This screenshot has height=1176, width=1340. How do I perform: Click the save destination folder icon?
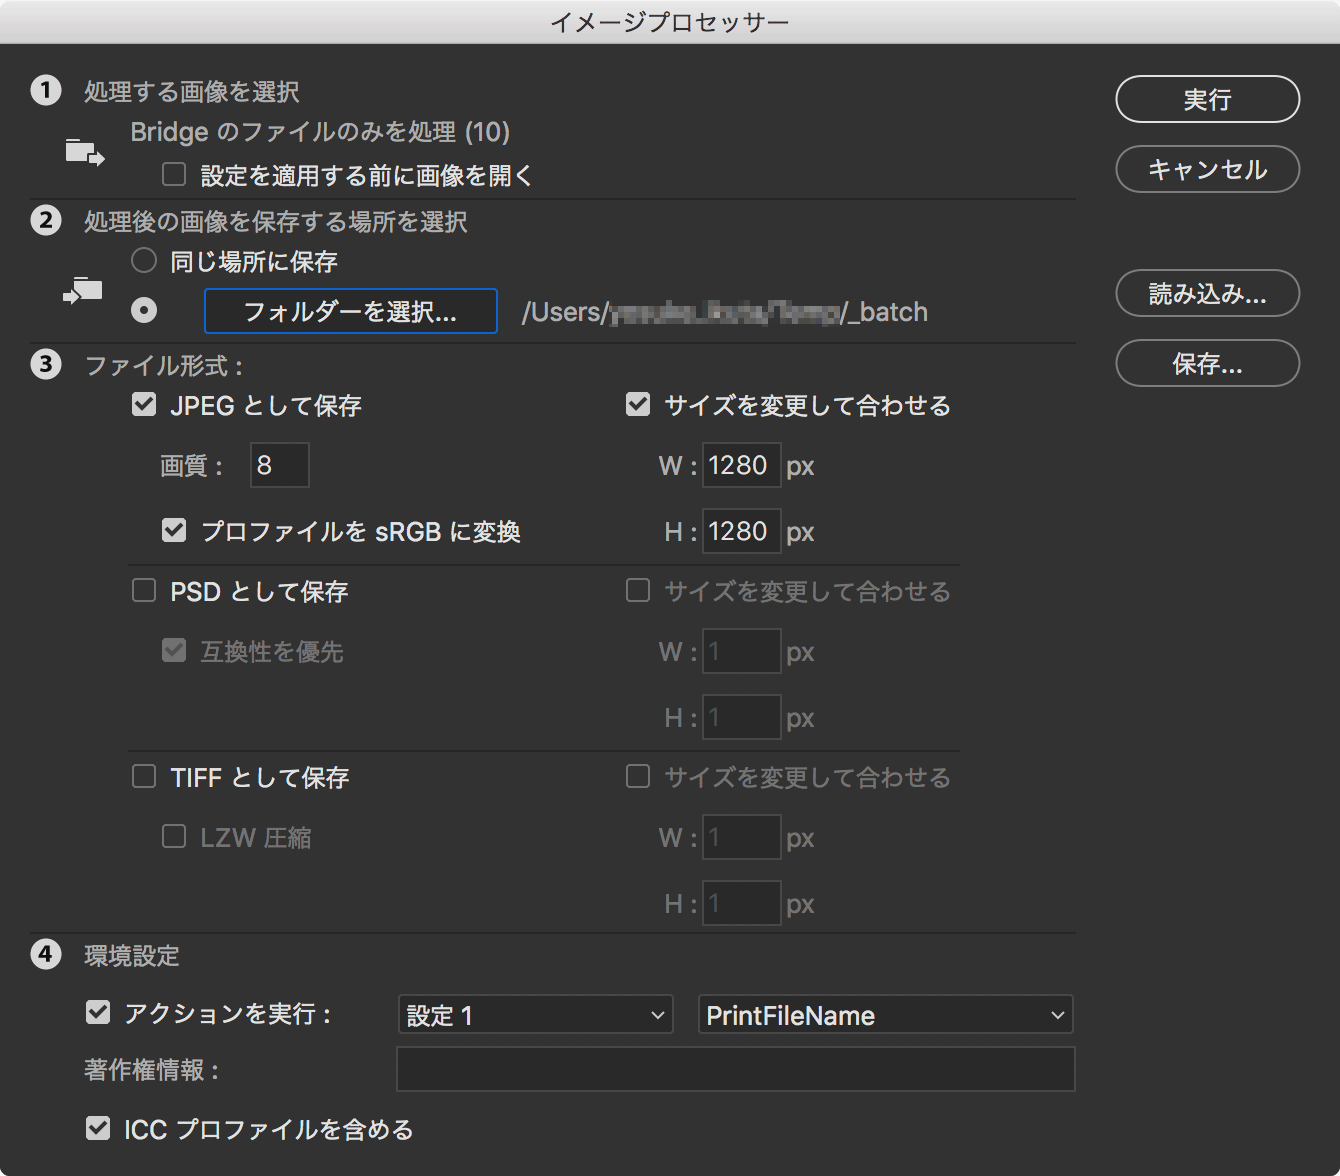coord(83,291)
